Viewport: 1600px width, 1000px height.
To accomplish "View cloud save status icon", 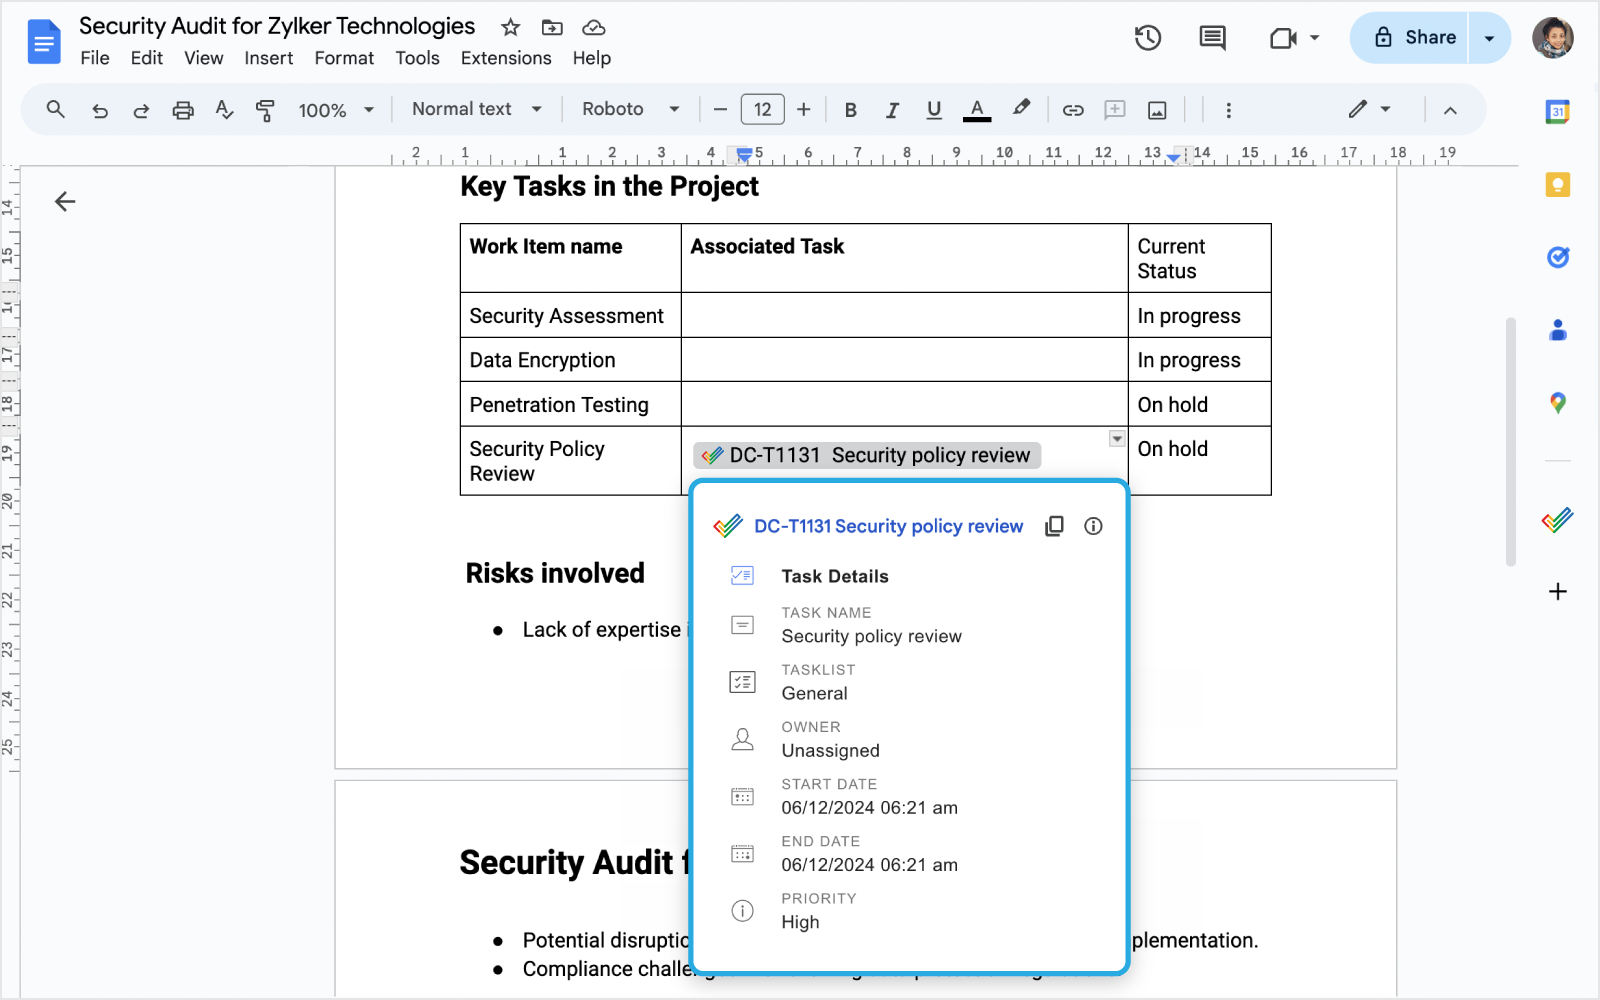I will pos(594,27).
